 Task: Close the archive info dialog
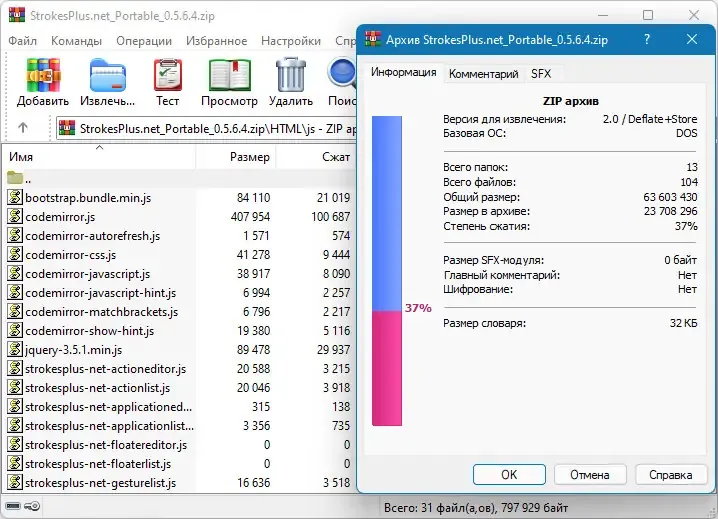(692, 39)
